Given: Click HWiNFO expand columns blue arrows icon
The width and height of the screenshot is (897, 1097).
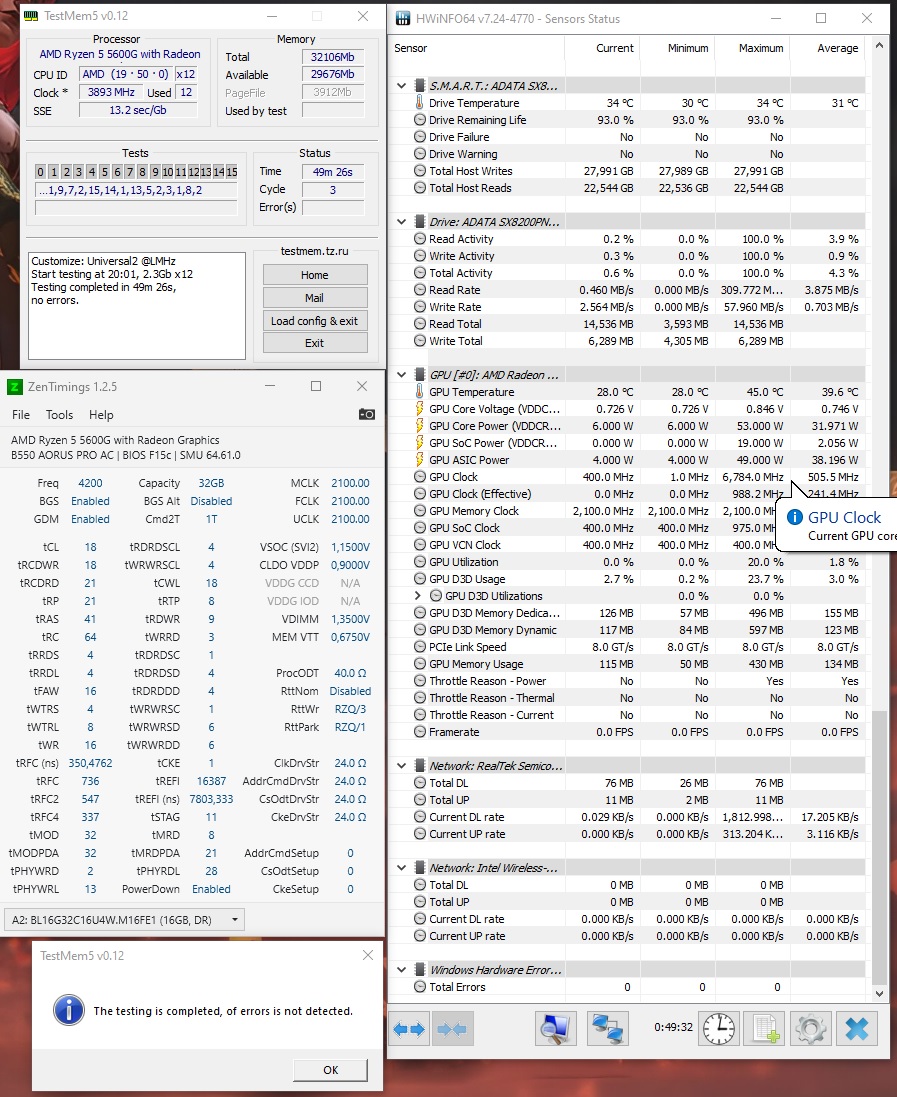Looking at the screenshot, I should click(409, 1028).
